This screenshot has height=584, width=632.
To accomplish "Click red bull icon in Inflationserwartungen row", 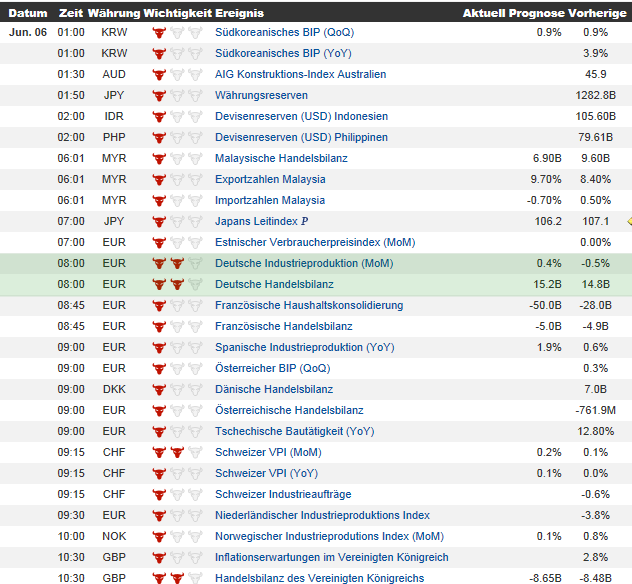I will click(159, 557).
